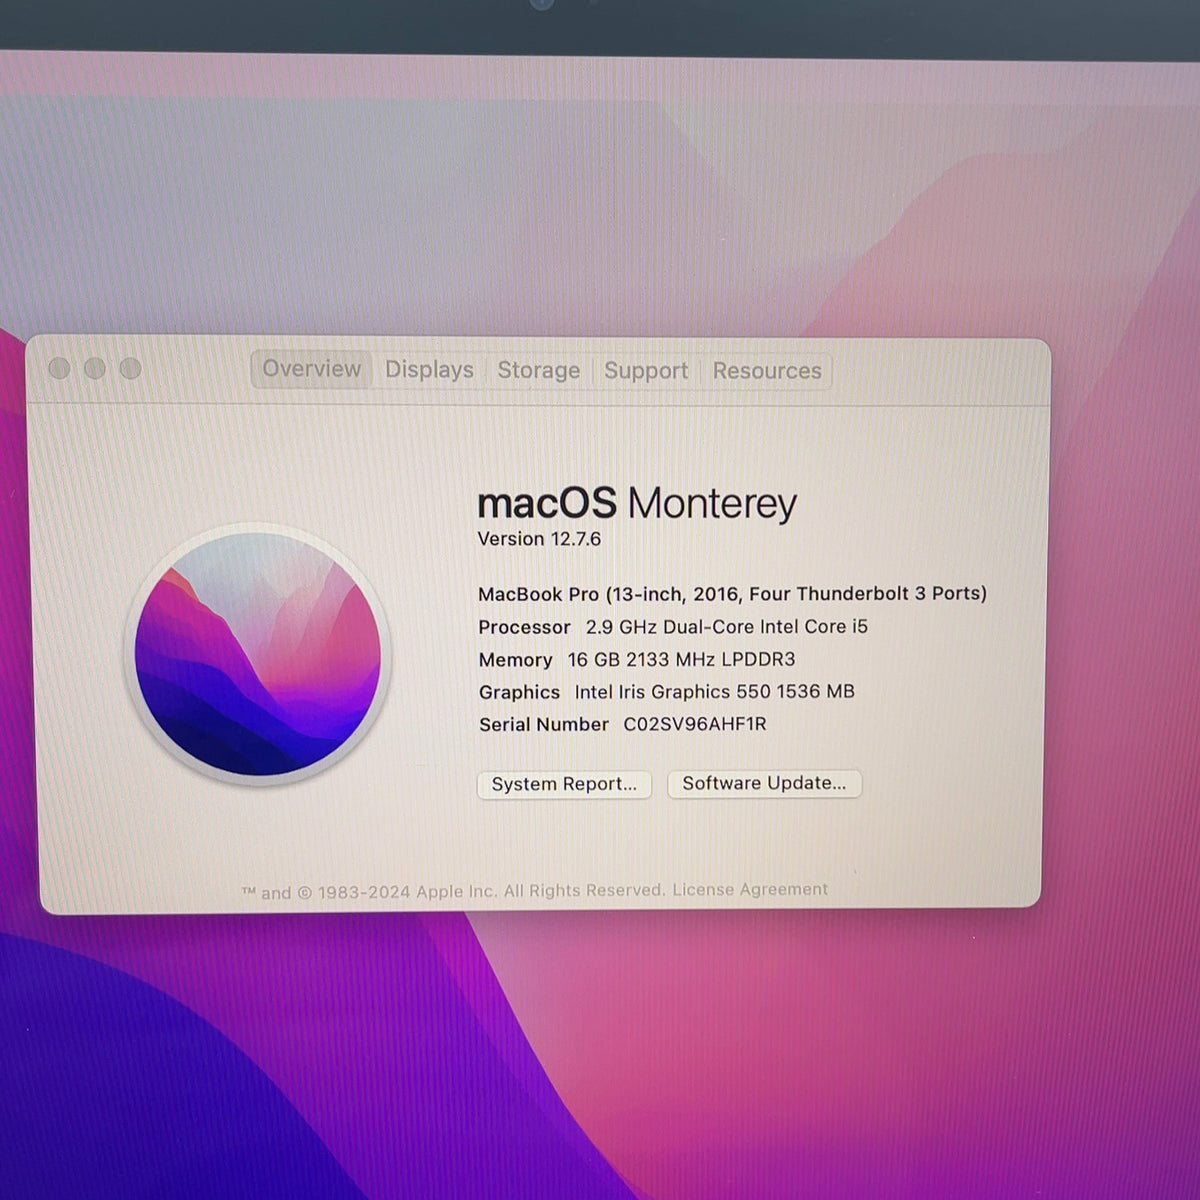
Task: Click the macOS Monterey logo image
Action: tap(258, 654)
